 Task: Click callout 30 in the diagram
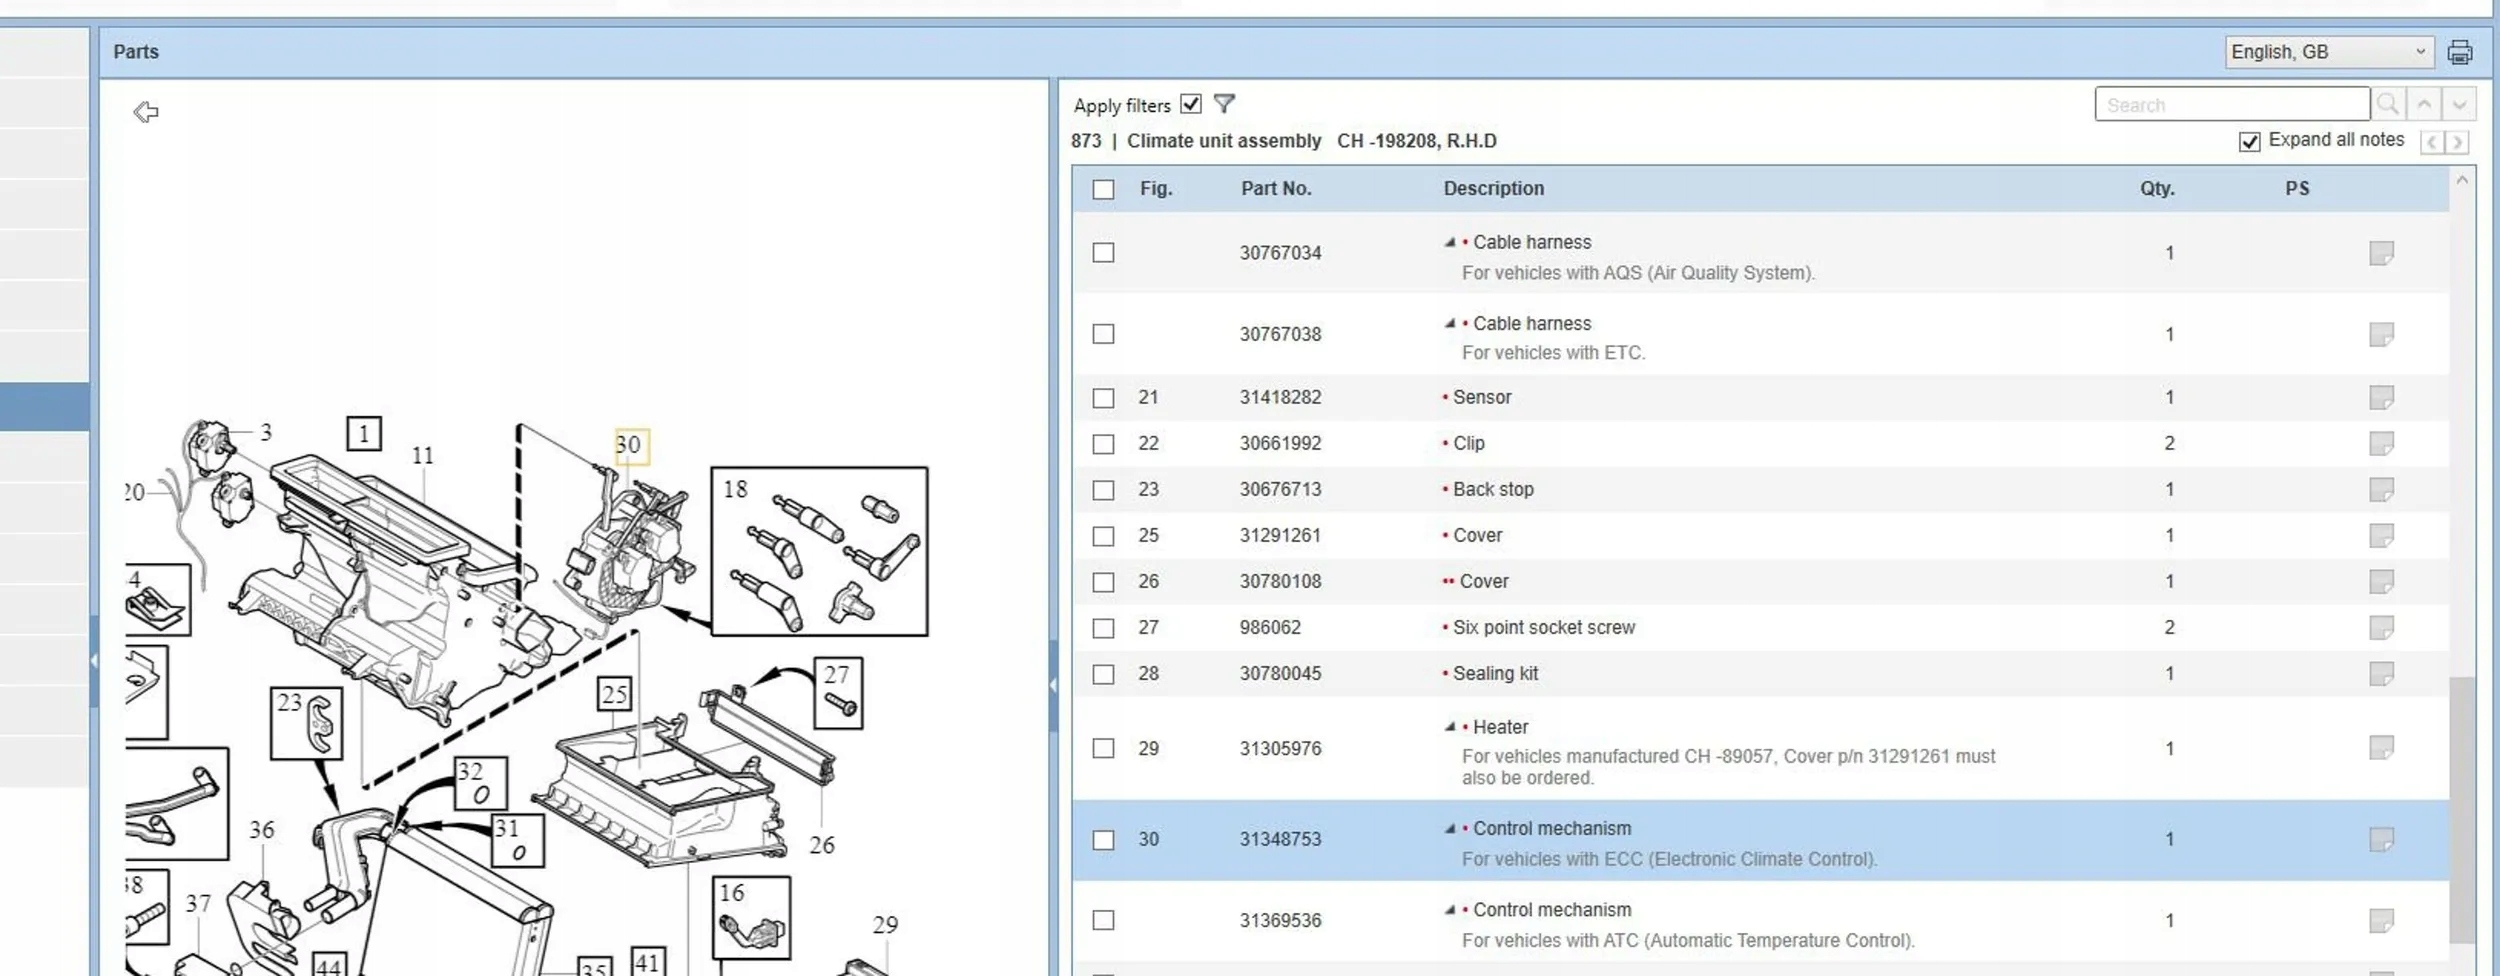tap(631, 445)
